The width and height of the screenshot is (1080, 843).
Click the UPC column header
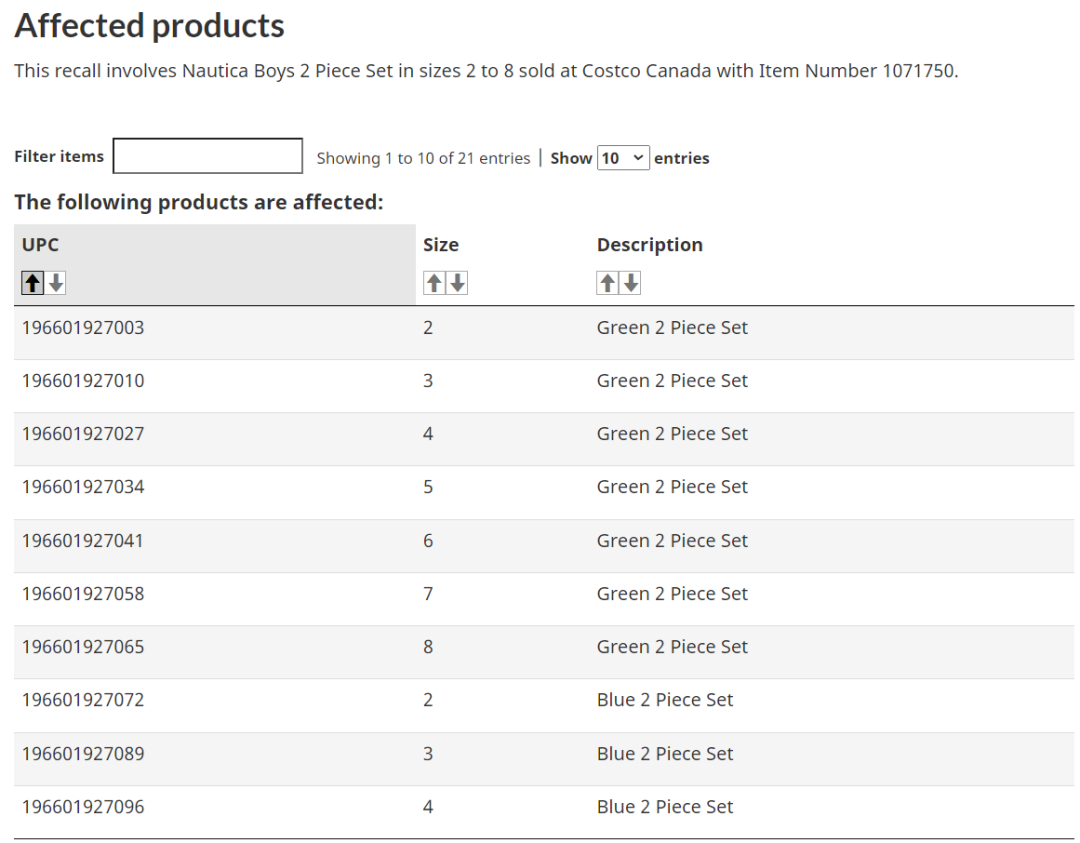click(x=41, y=245)
